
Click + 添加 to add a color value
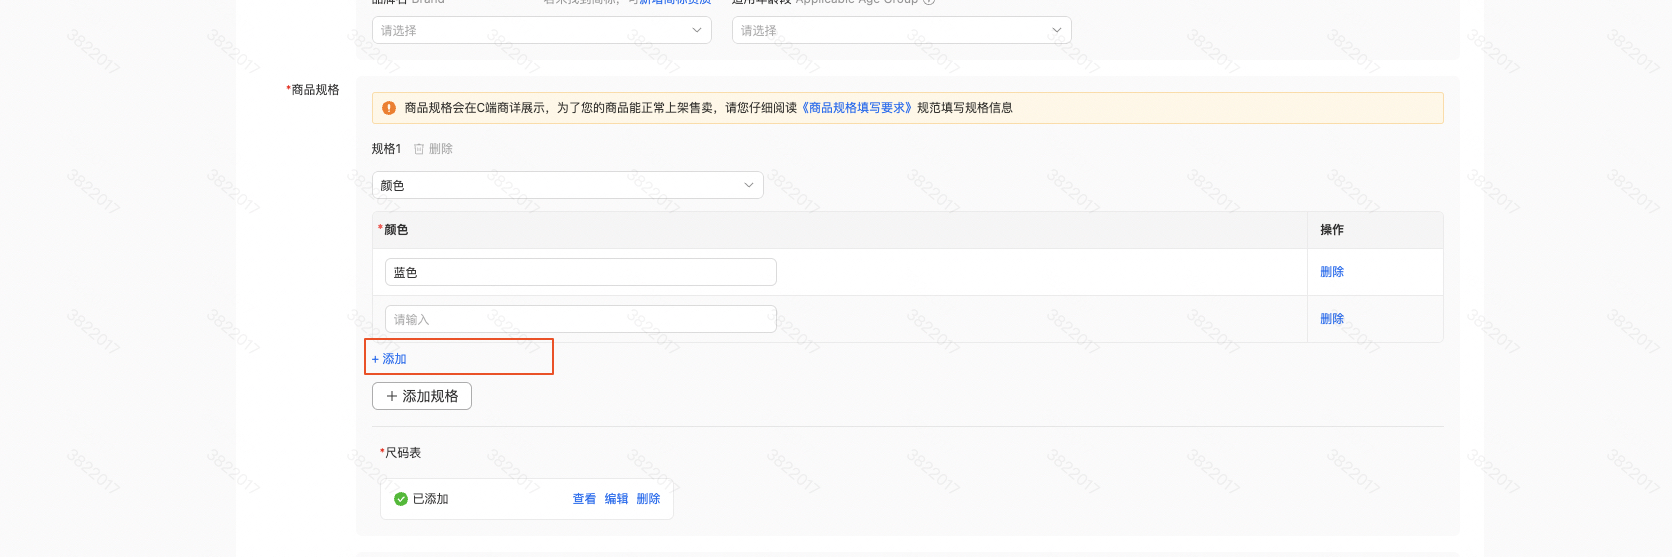click(389, 359)
